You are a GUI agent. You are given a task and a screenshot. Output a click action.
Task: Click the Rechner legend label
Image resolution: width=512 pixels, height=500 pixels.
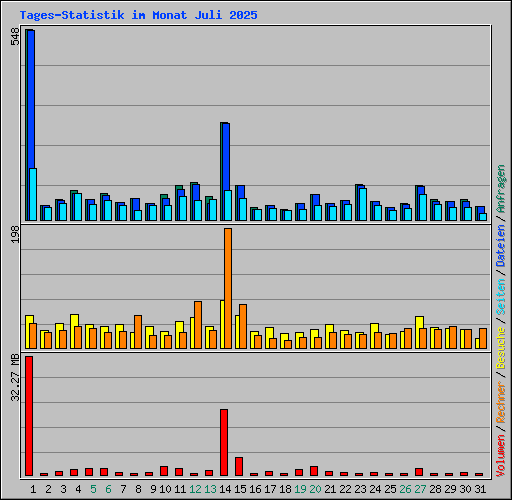[501, 402]
